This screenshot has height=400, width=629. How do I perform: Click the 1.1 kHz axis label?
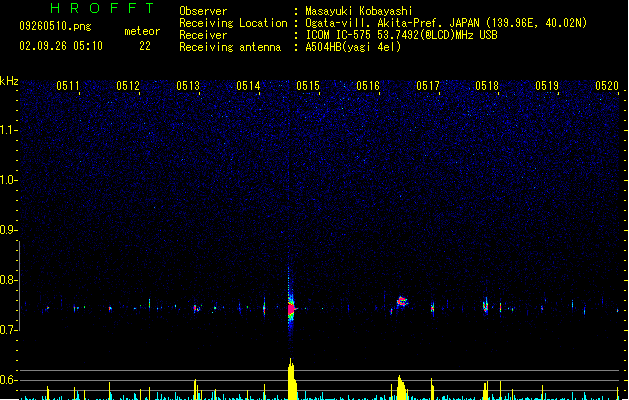tap(8, 130)
